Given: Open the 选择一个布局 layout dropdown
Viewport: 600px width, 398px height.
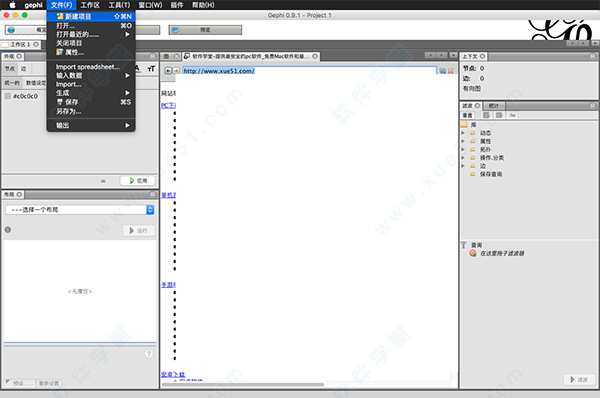Looking at the screenshot, I should click(x=80, y=210).
